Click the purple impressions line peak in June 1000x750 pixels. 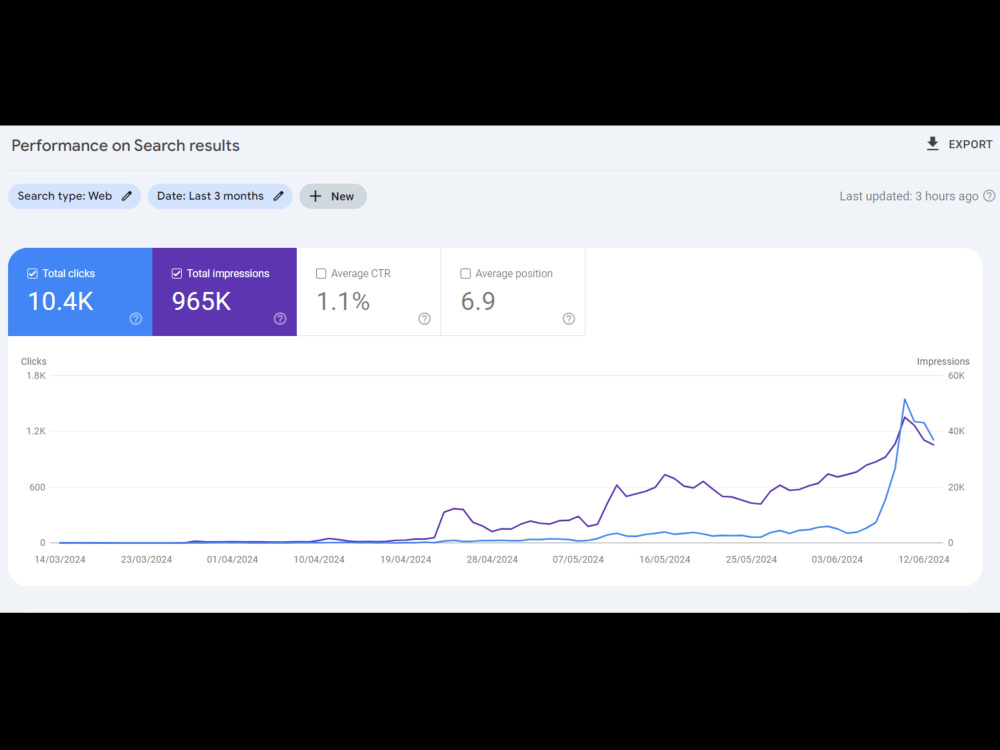904,417
